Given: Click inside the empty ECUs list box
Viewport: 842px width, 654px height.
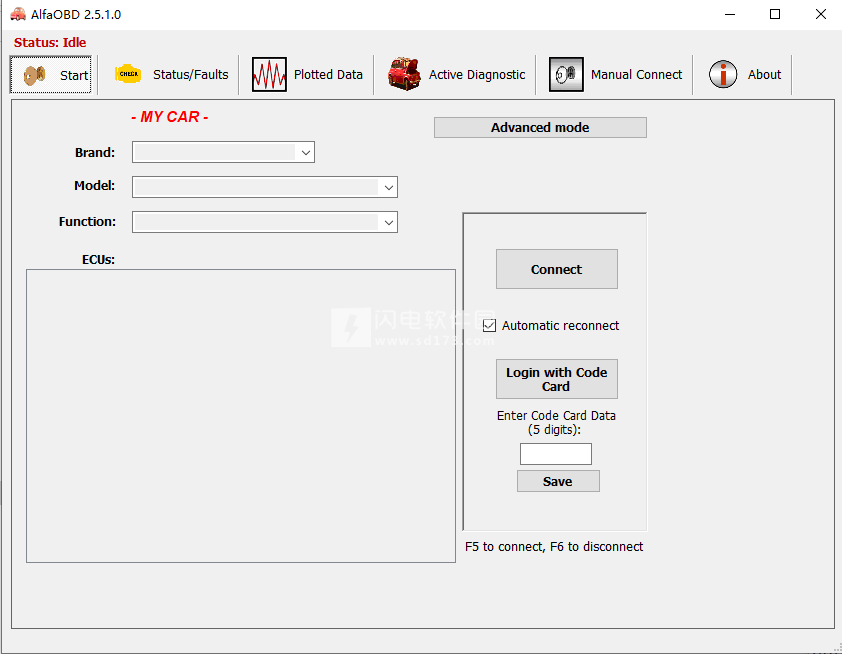Looking at the screenshot, I should point(241,416).
